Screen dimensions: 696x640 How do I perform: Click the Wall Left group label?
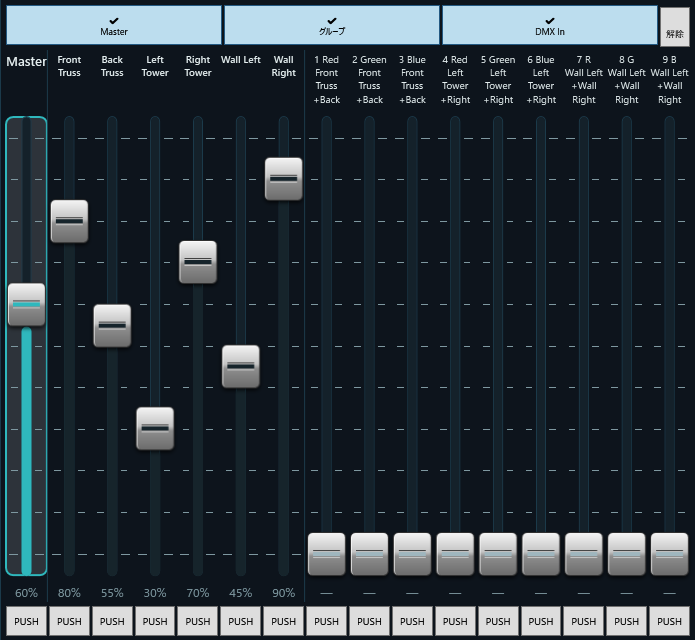tap(241, 59)
